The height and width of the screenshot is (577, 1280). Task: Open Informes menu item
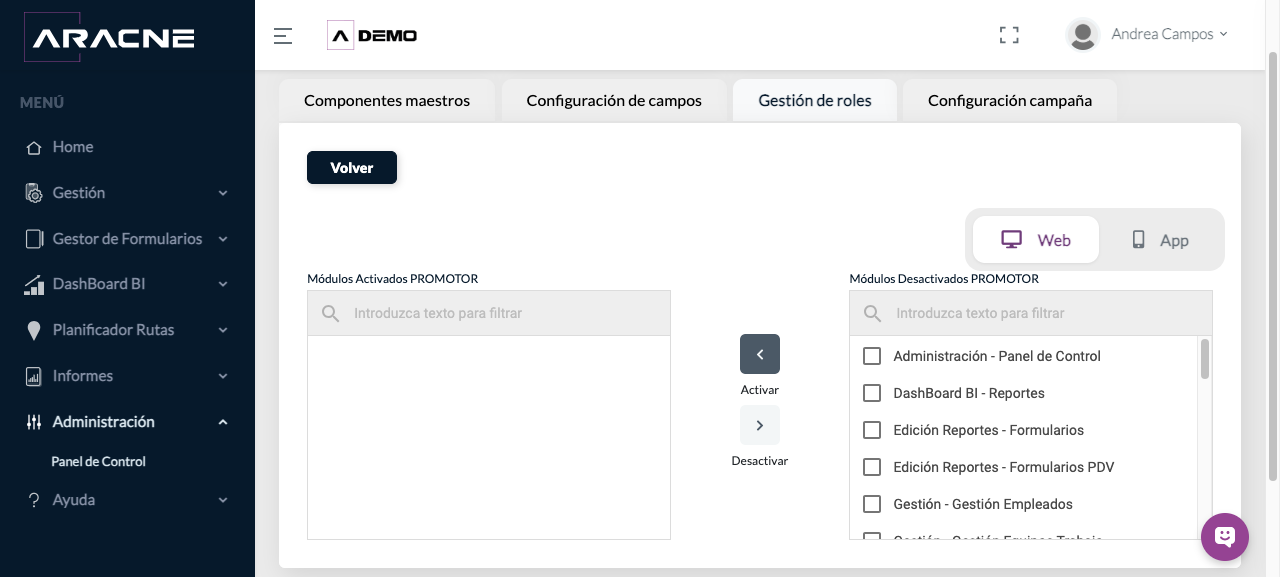point(127,376)
